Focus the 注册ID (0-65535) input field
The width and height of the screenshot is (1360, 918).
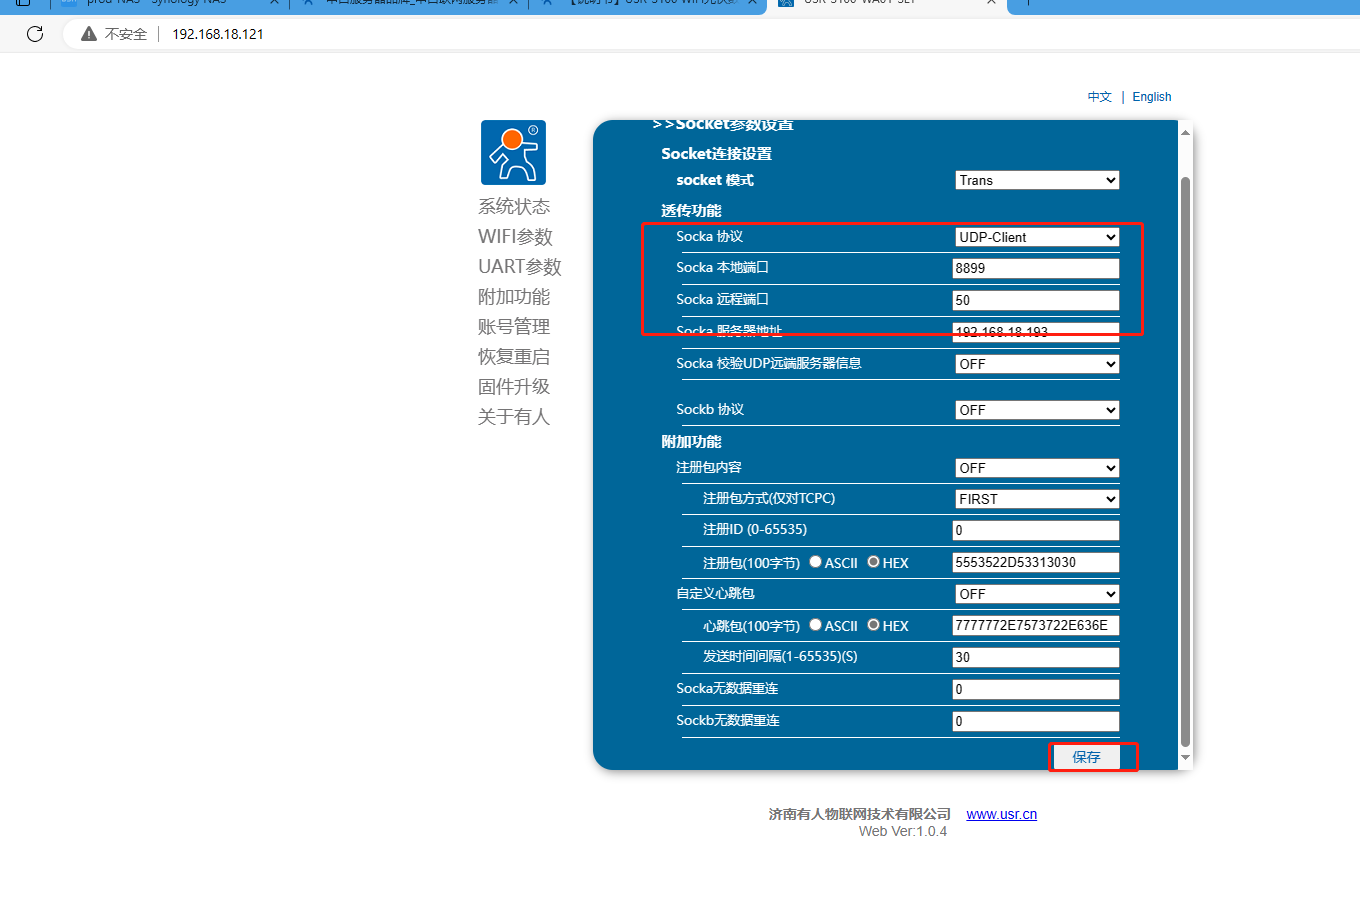[1036, 530]
